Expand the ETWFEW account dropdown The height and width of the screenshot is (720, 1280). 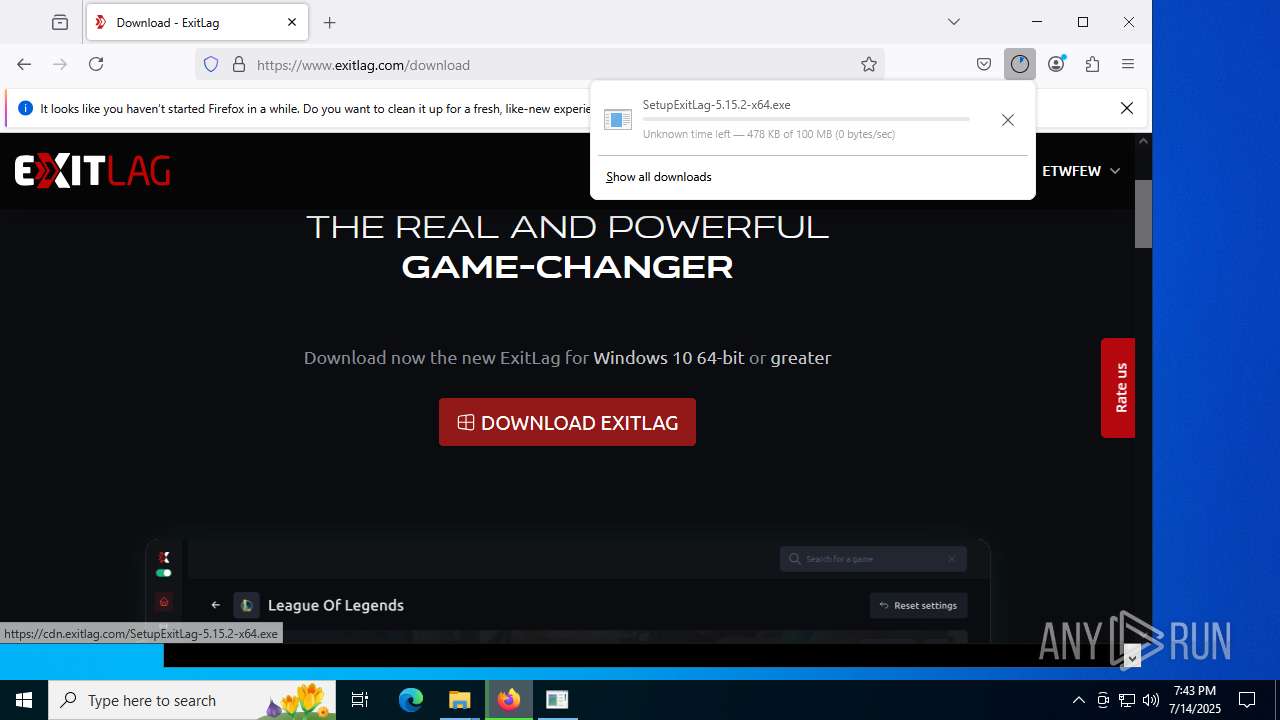(1081, 171)
